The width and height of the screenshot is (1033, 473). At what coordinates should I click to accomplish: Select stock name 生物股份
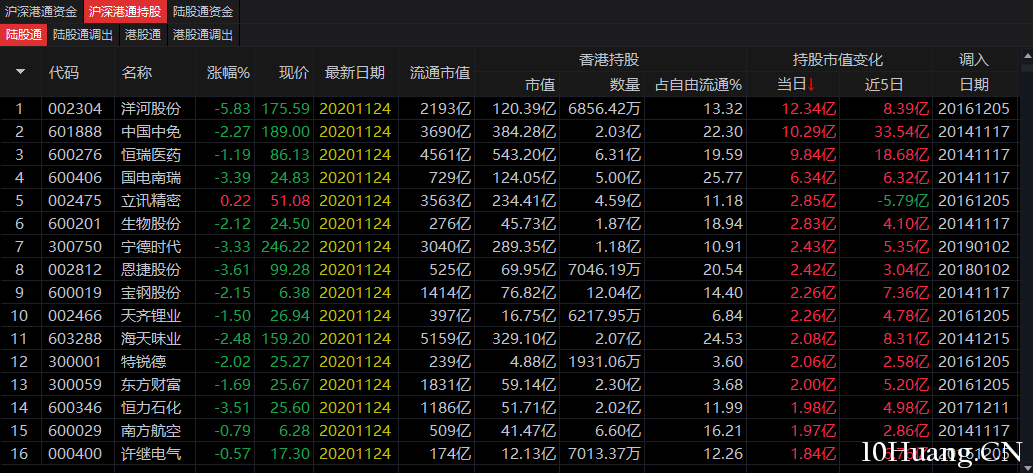(x=151, y=223)
